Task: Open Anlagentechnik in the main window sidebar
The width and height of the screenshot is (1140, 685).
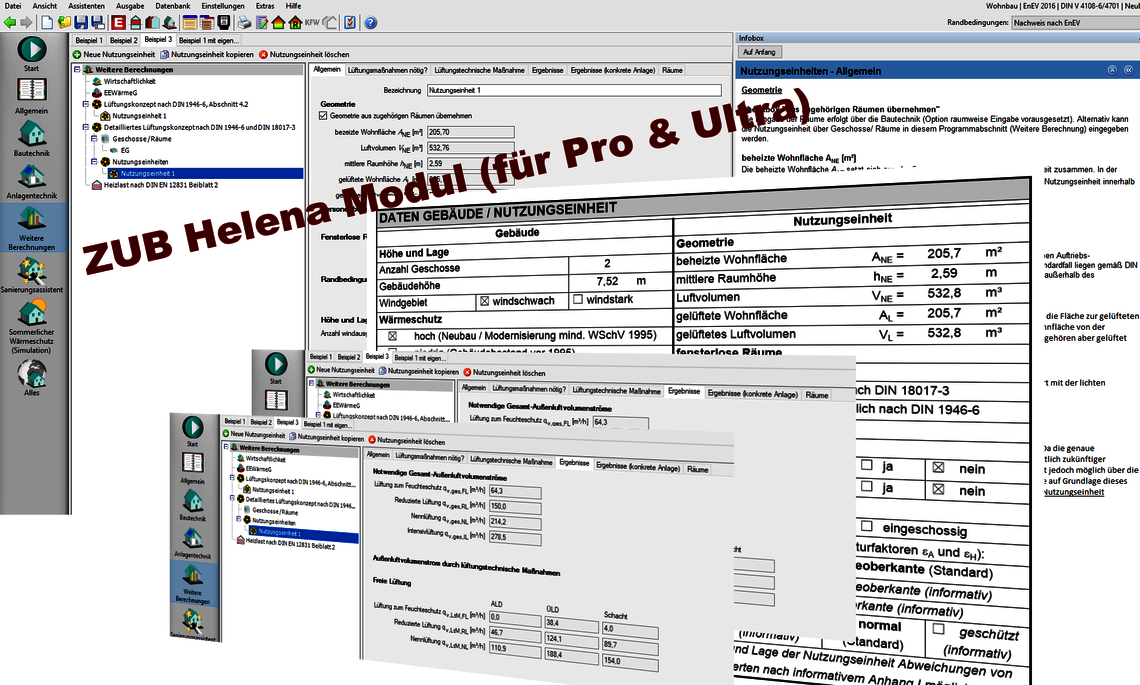Action: [x=31, y=181]
